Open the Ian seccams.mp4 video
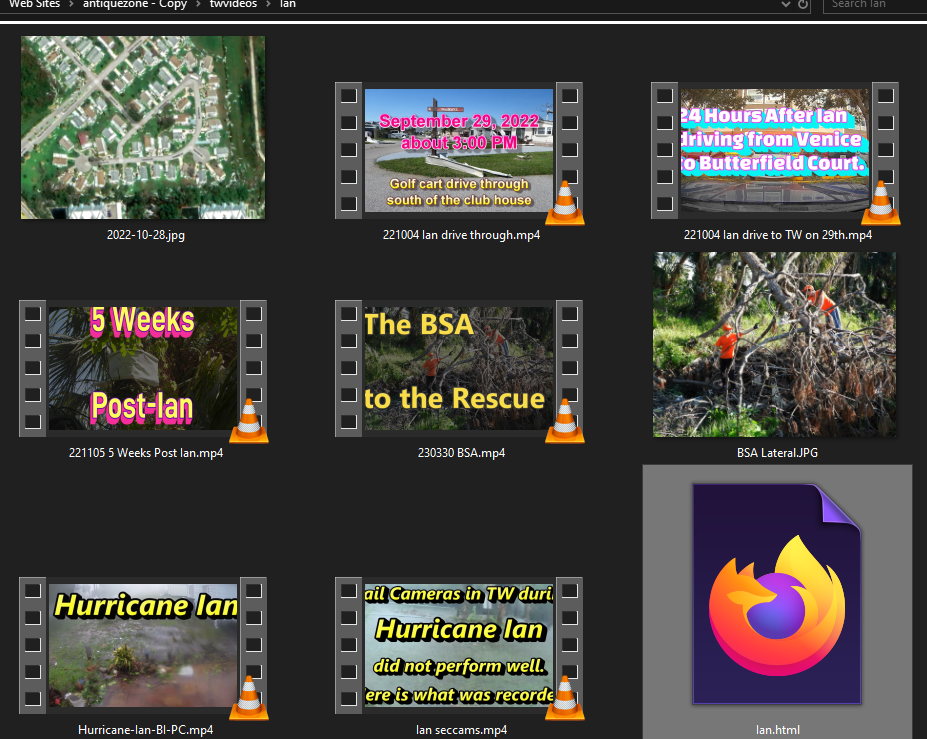 click(x=459, y=645)
